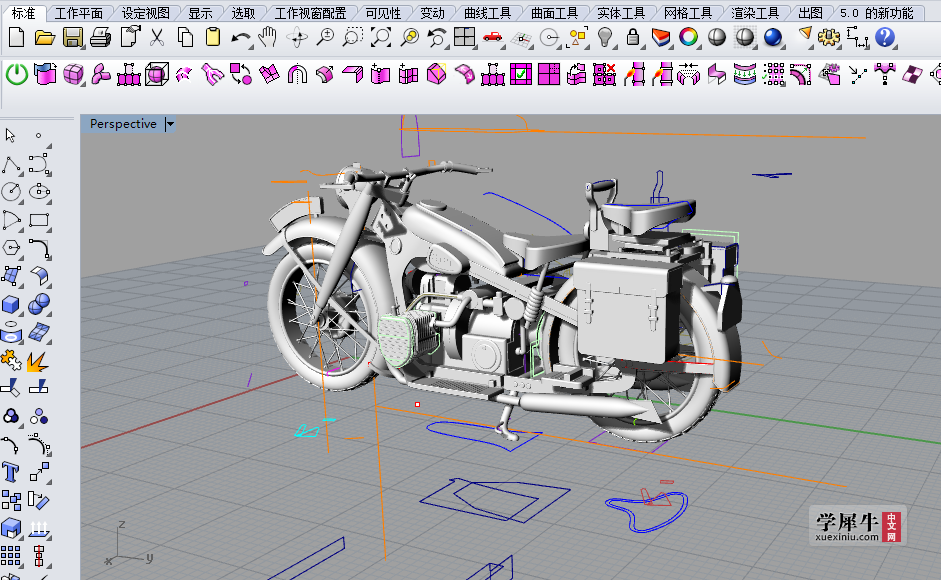Click the pink arch bridge icon
Screen dimensions: 941x580
pos(297,74)
